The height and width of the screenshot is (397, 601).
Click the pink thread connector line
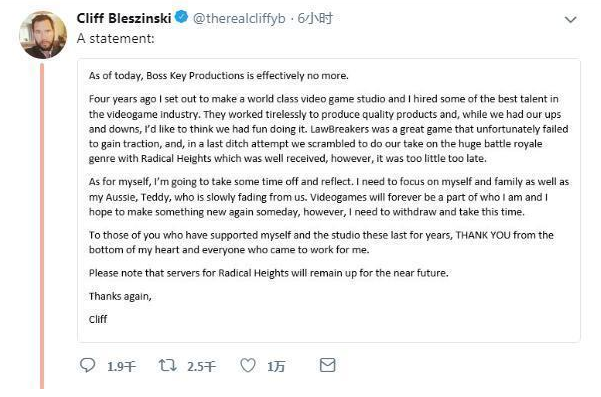pyautogui.click(x=42, y=226)
